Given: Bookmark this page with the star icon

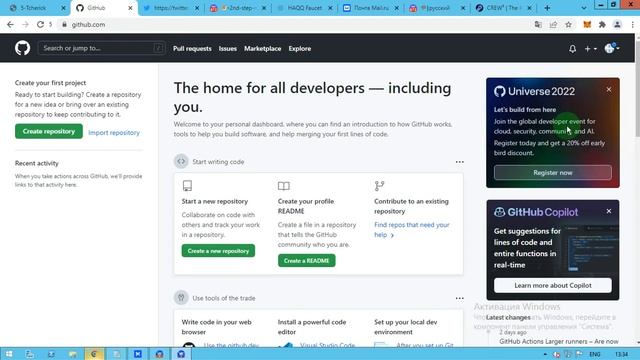Looking at the screenshot, I should 568,24.
